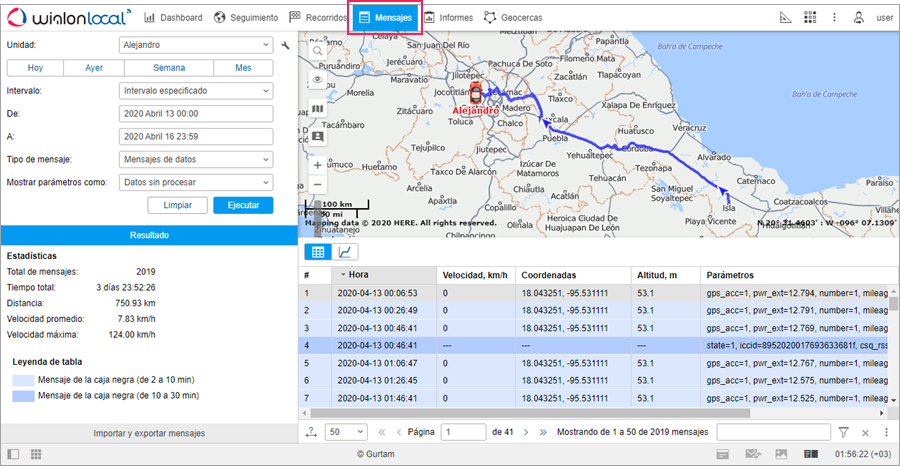Click the map search magnifier icon
This screenshot has height=466, width=900.
pyautogui.click(x=317, y=51)
